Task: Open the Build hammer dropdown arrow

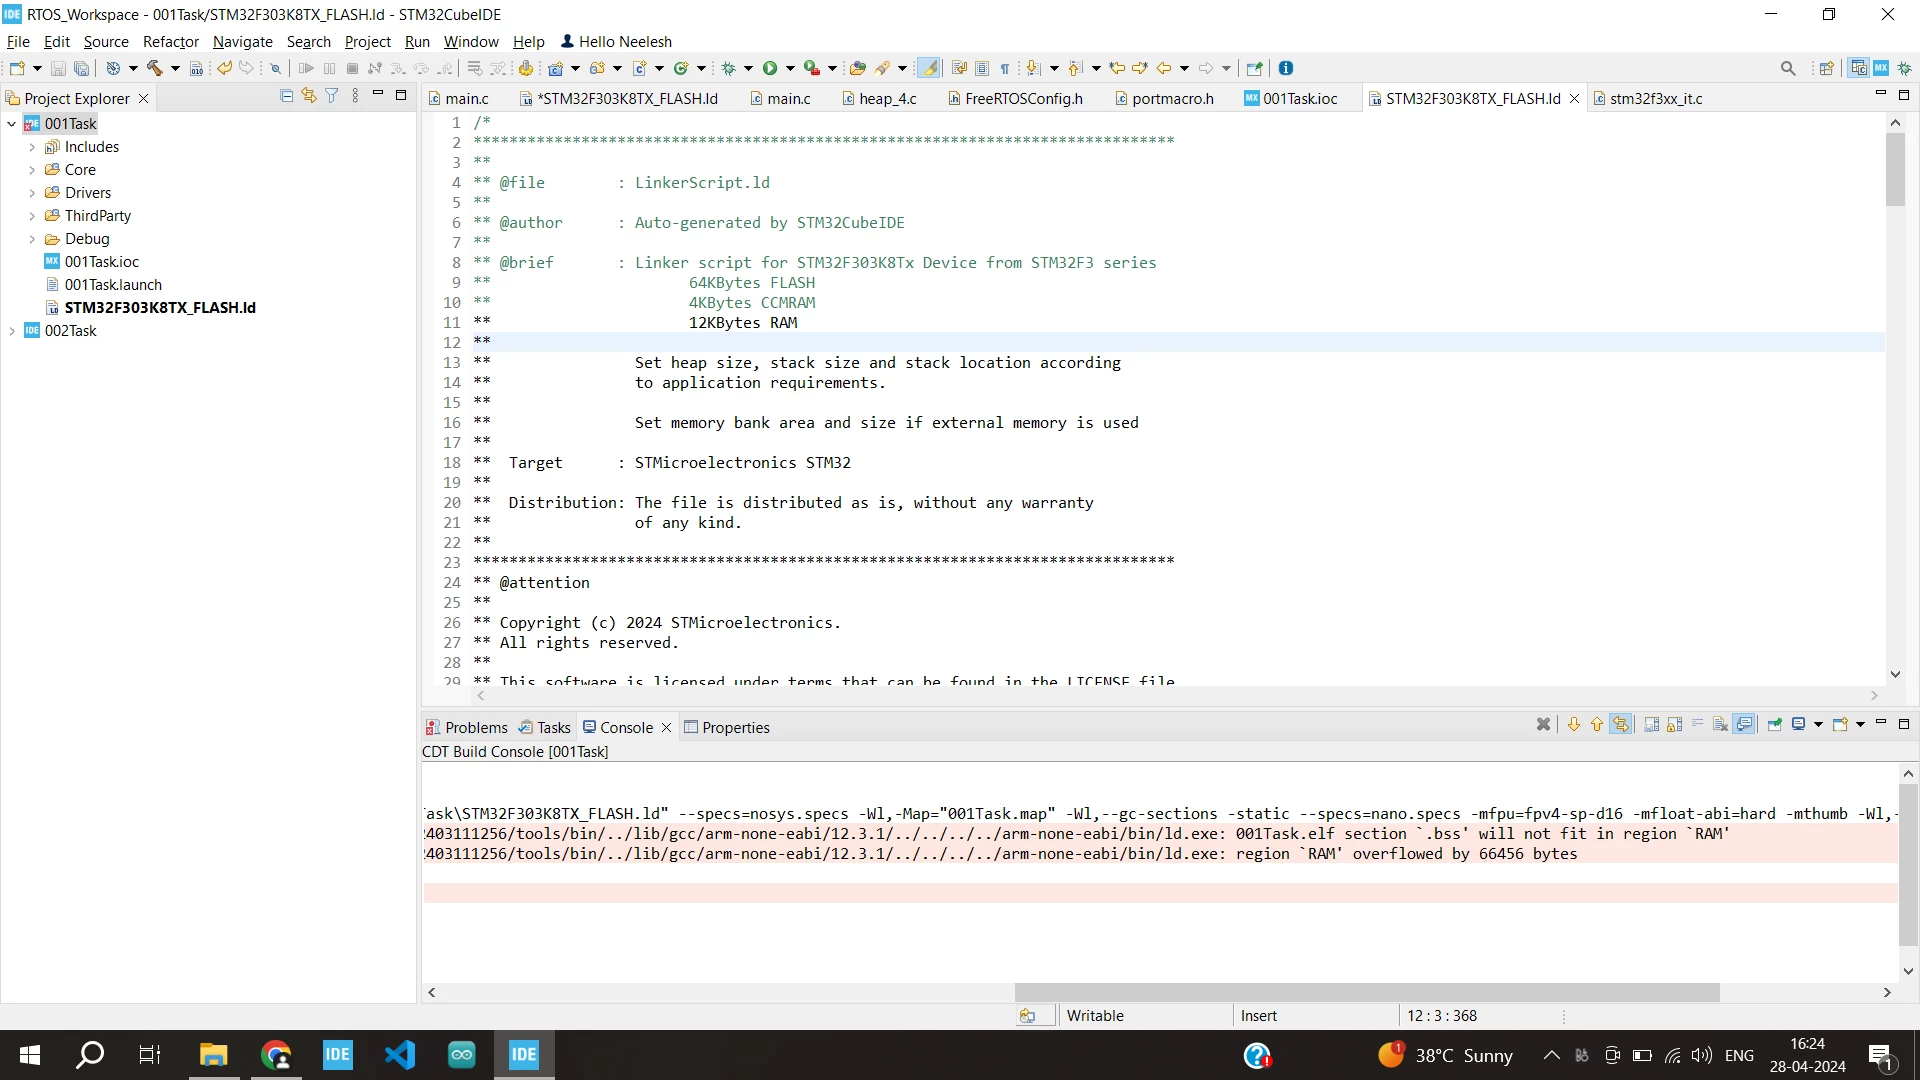Action: [x=175, y=68]
